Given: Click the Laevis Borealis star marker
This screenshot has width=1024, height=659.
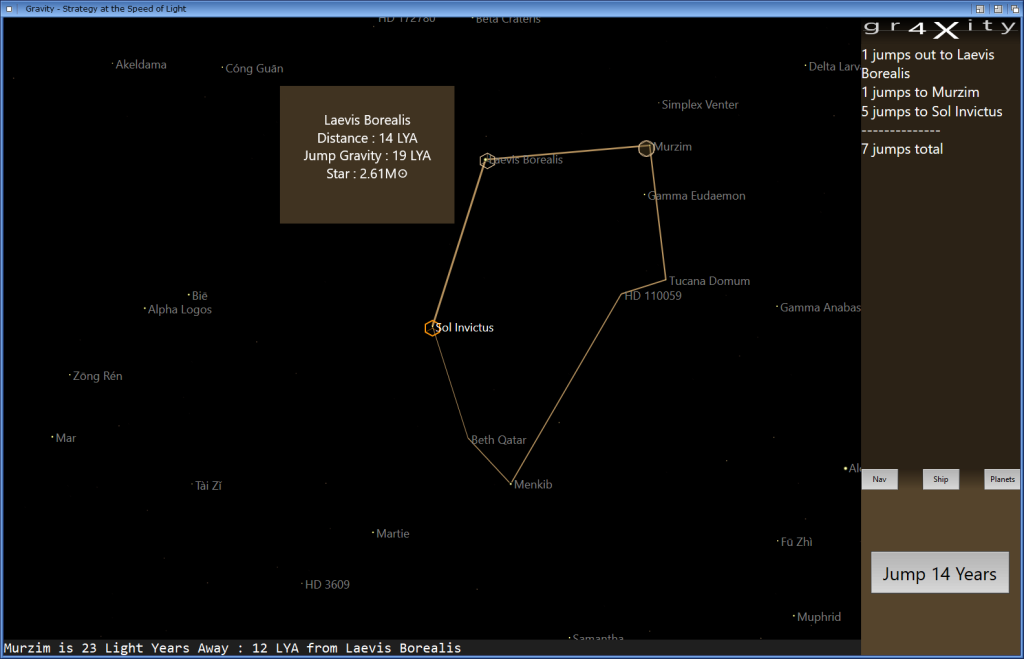Looking at the screenshot, I should click(x=487, y=160).
